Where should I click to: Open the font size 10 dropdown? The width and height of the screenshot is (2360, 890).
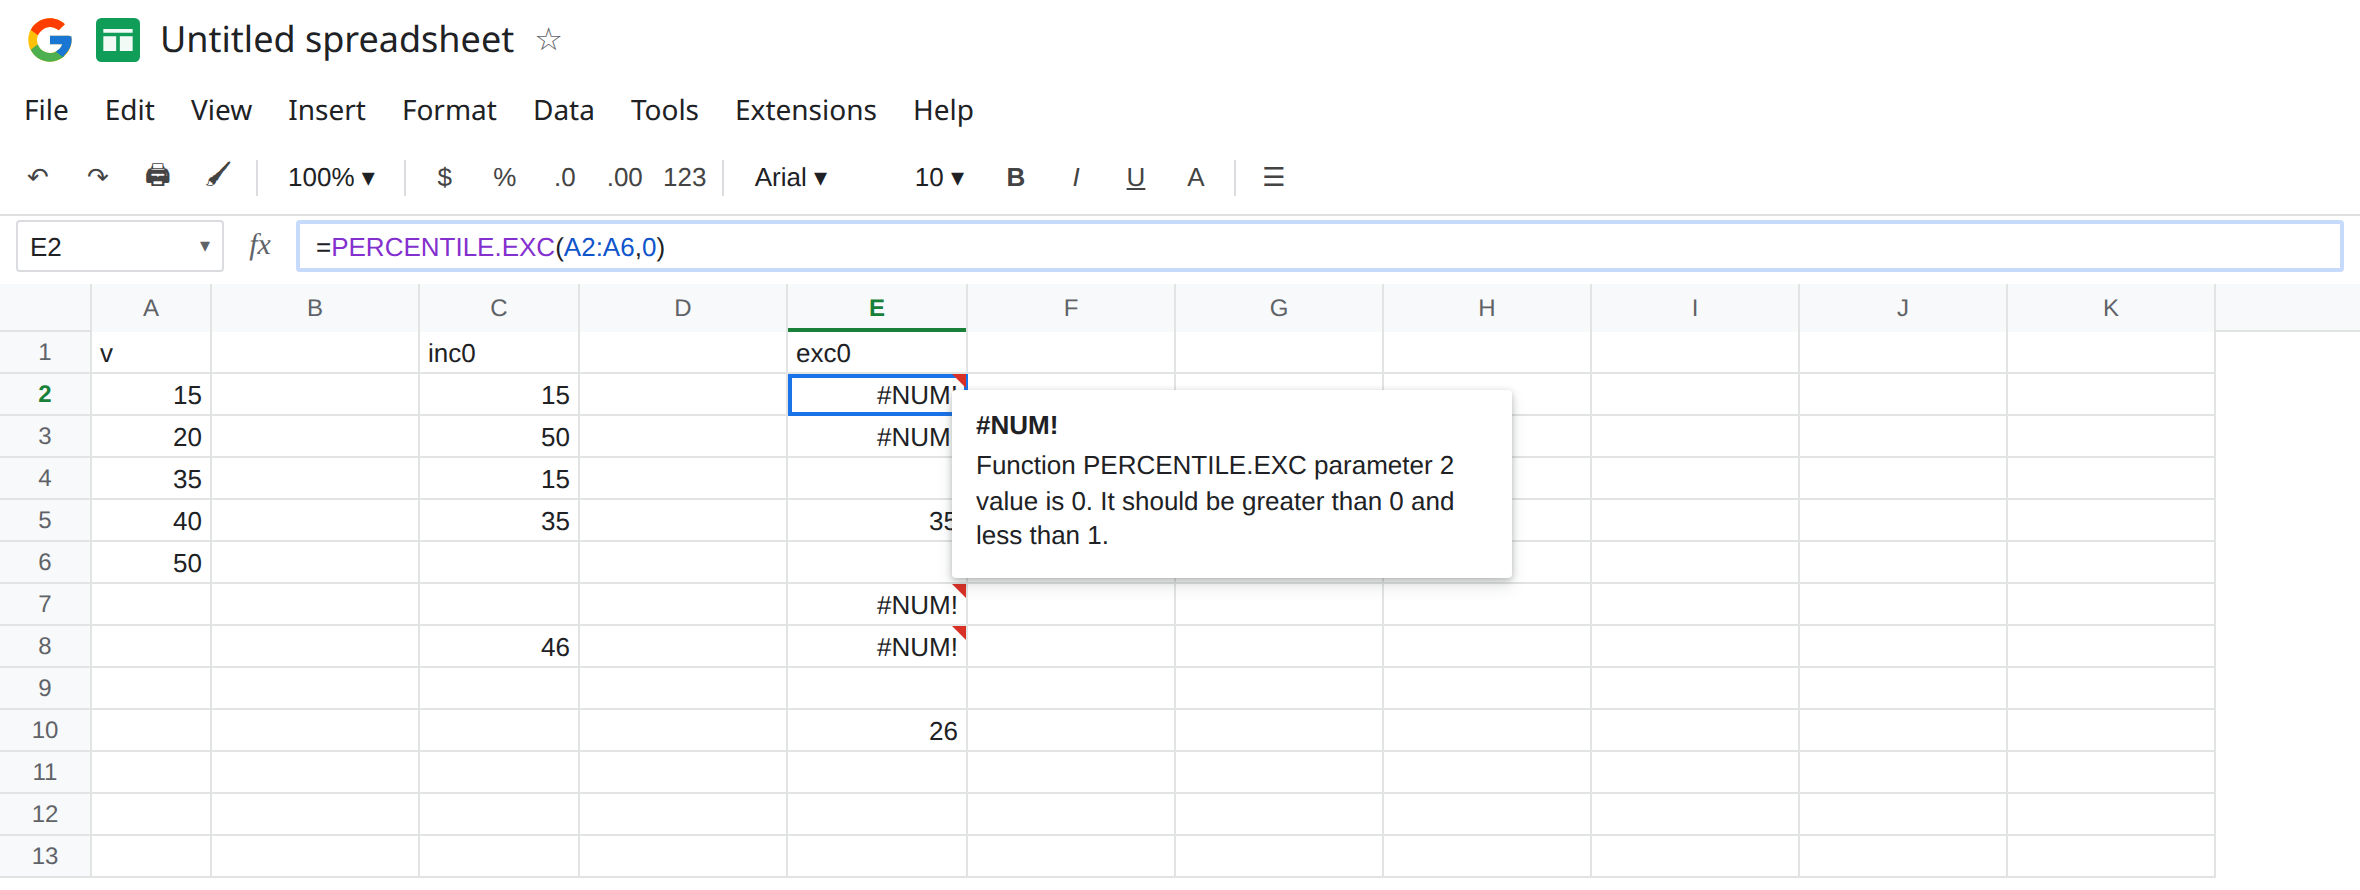click(x=939, y=177)
